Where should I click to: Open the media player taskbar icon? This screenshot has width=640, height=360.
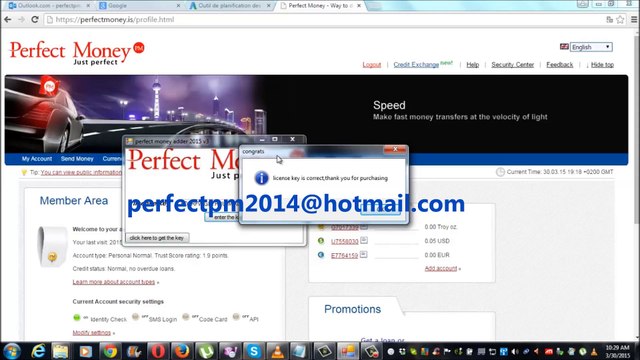point(85,351)
